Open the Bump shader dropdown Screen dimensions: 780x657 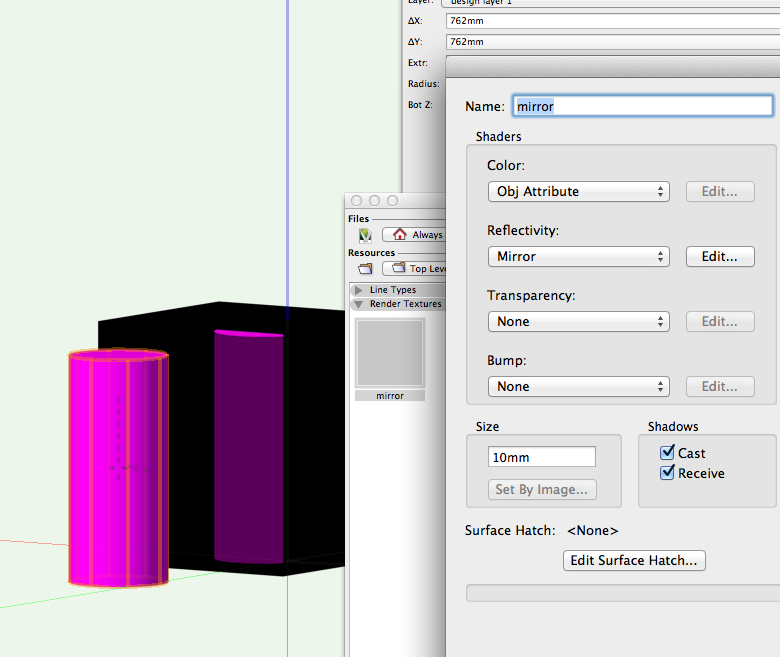[578, 387]
